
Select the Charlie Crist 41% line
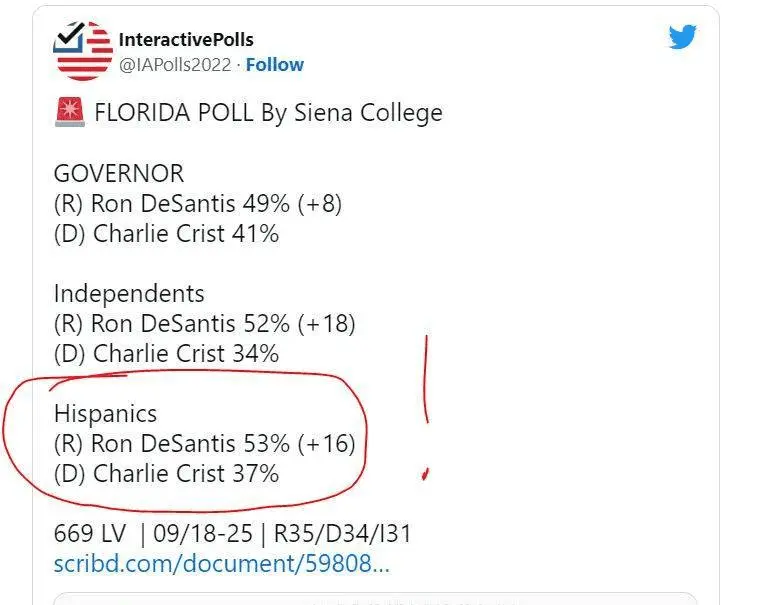pos(166,234)
